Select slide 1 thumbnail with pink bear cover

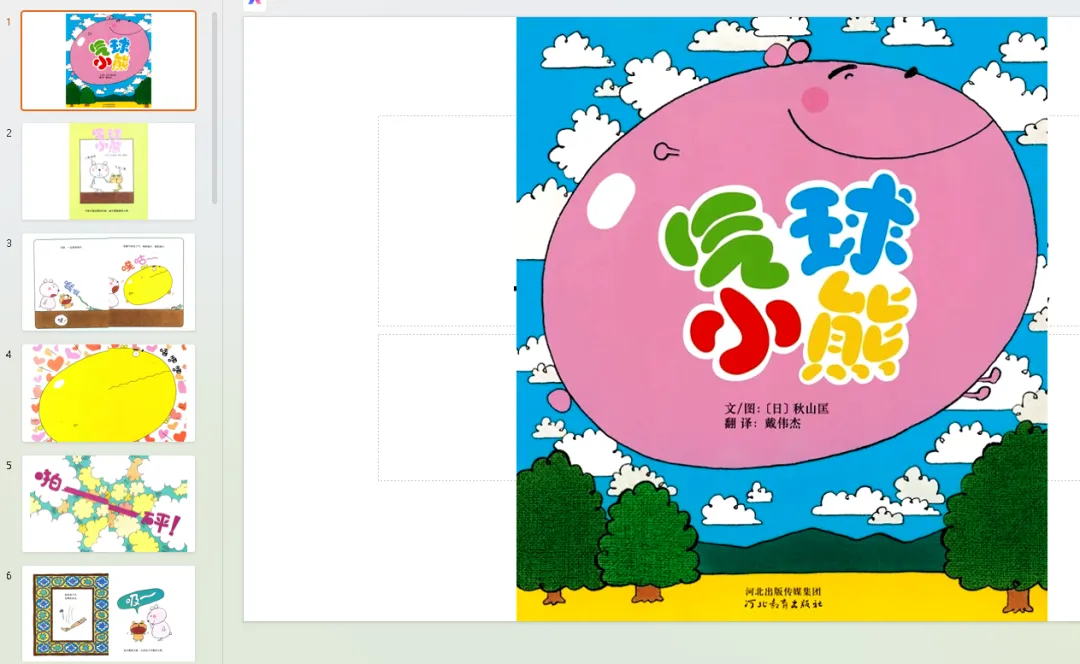[x=109, y=61]
